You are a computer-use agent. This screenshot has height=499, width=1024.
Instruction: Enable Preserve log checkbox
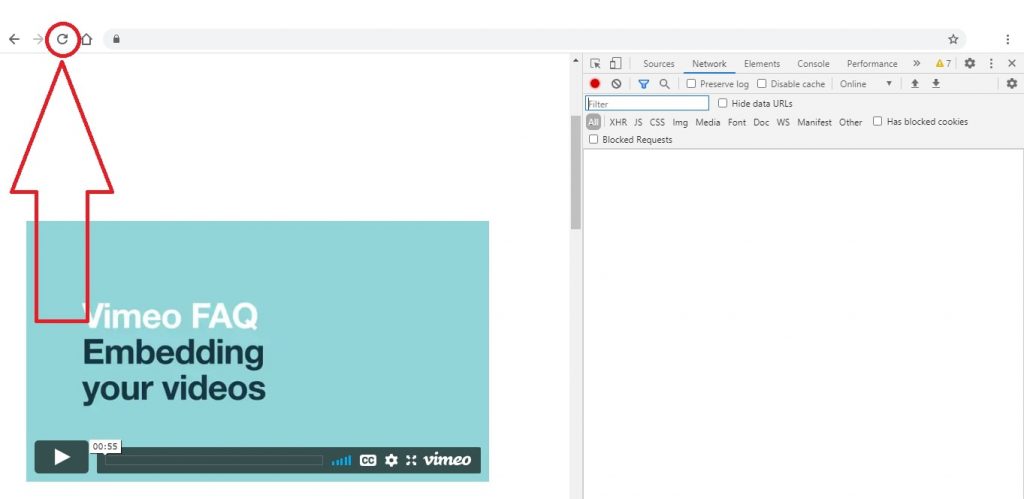[691, 84]
